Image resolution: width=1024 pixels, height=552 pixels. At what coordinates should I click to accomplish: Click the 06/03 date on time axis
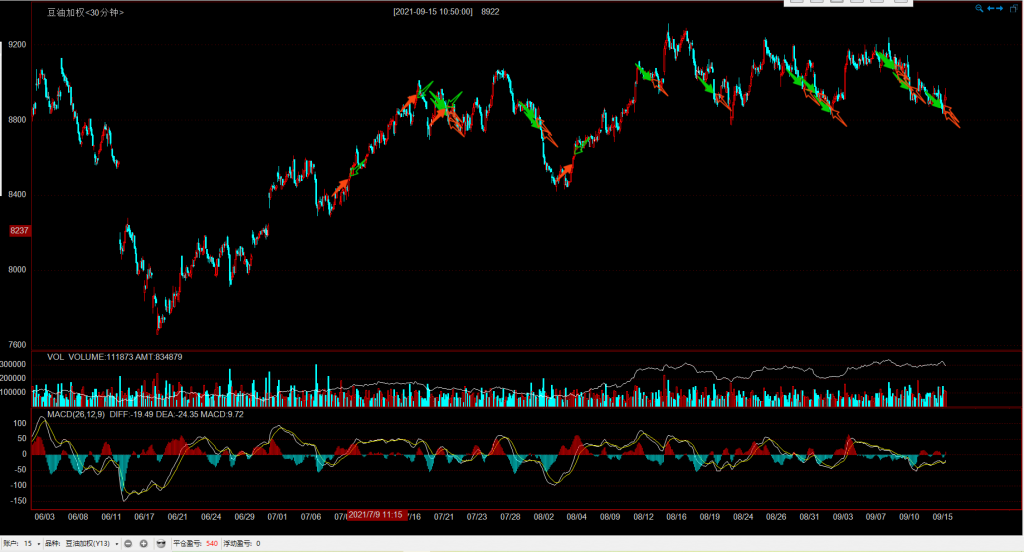click(45, 517)
